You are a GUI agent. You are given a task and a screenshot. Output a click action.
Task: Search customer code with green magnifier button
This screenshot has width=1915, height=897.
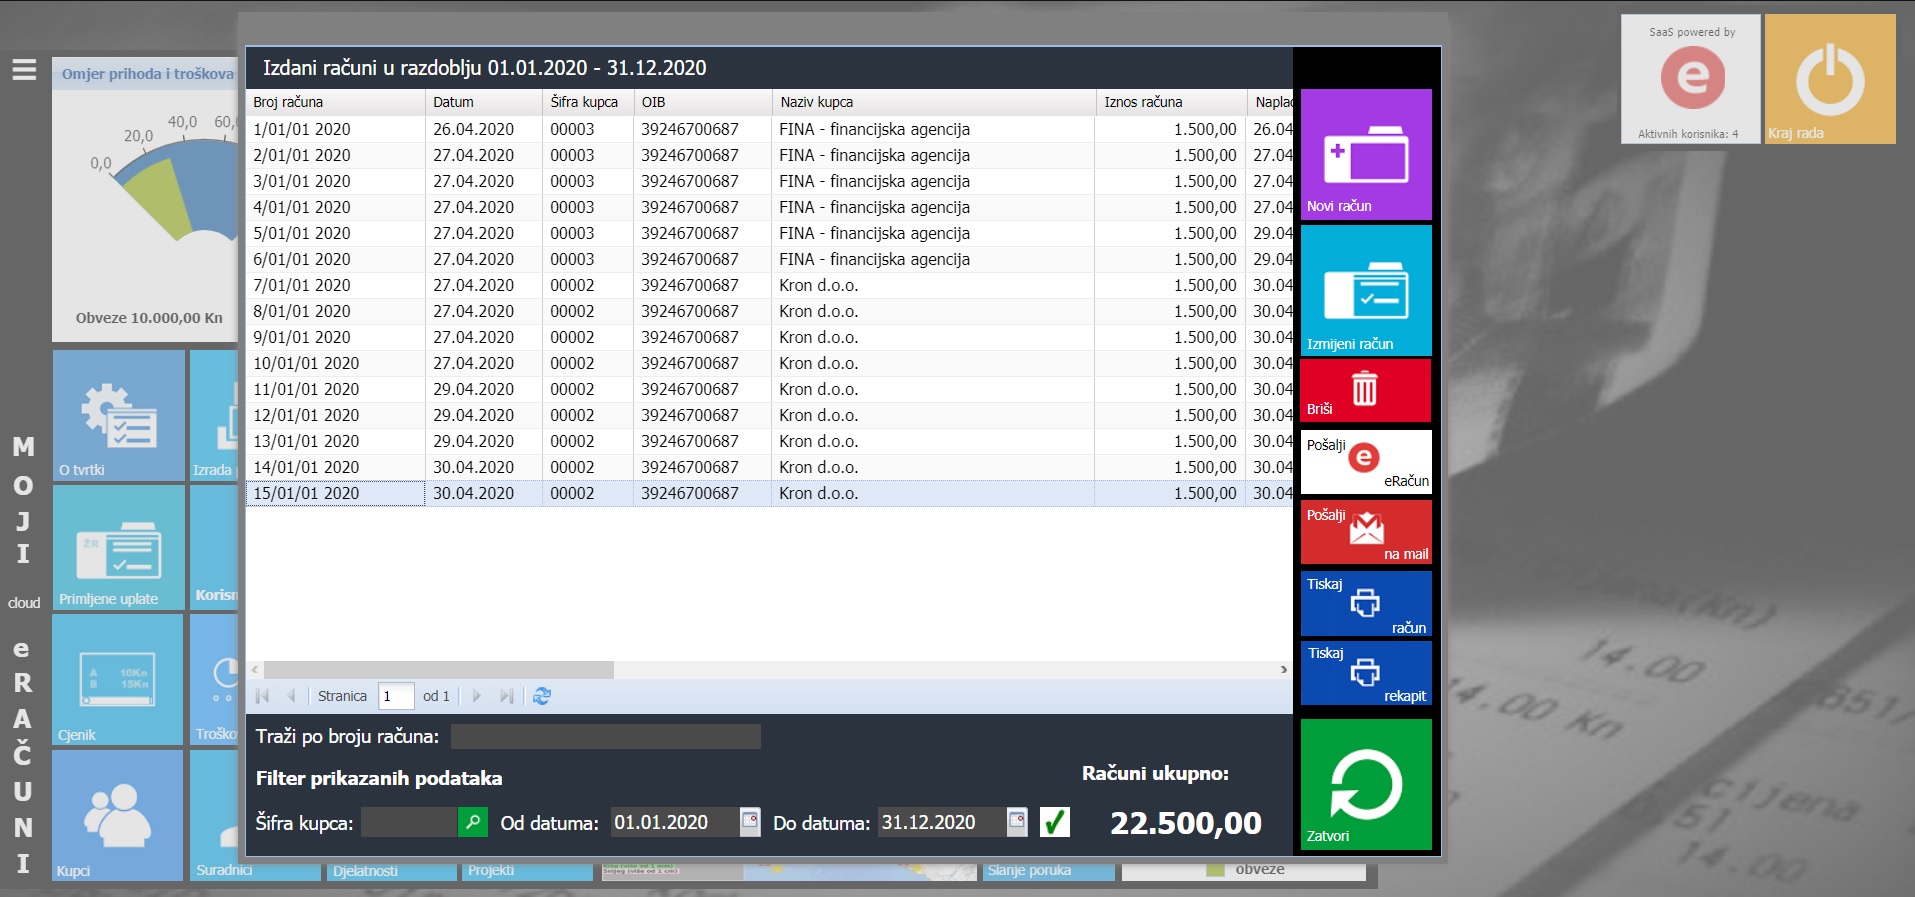473,822
